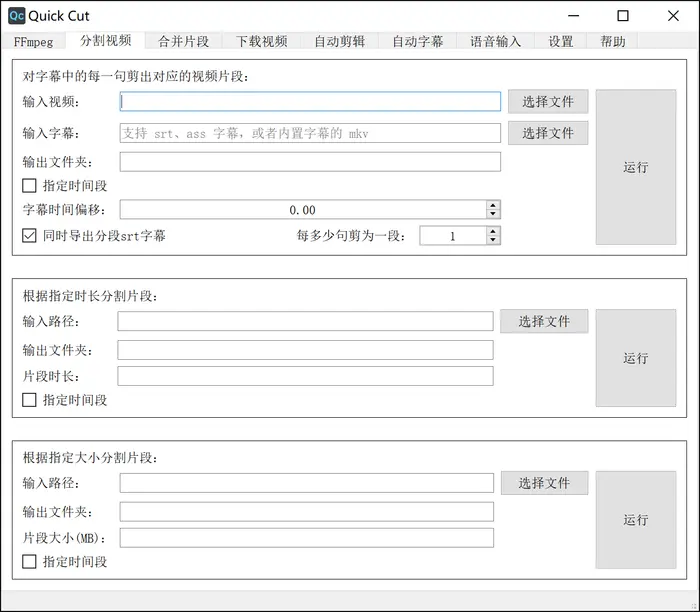The height and width of the screenshot is (612, 700).
Task: Click 选择文件 button for 输入视频
Action: (547, 102)
